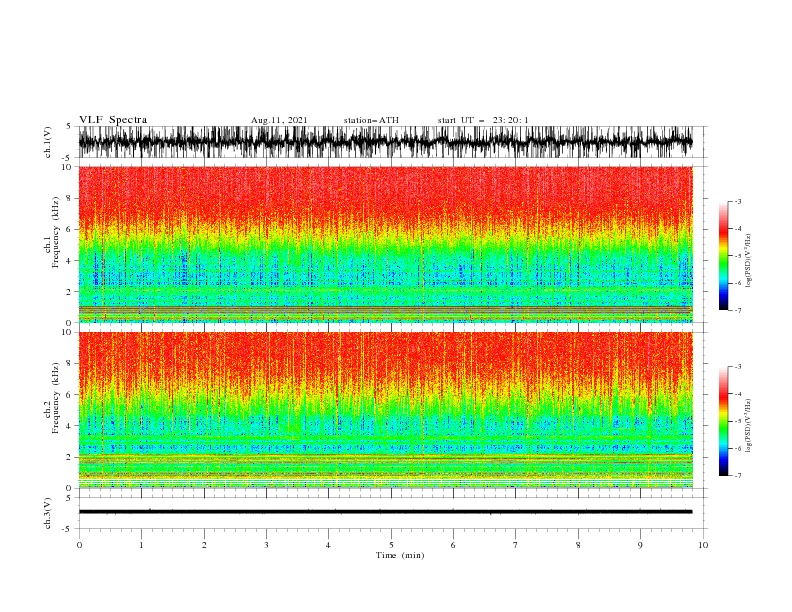Click time axis tick label '6'
Viewport: 792px width, 612px height.
coord(453,545)
